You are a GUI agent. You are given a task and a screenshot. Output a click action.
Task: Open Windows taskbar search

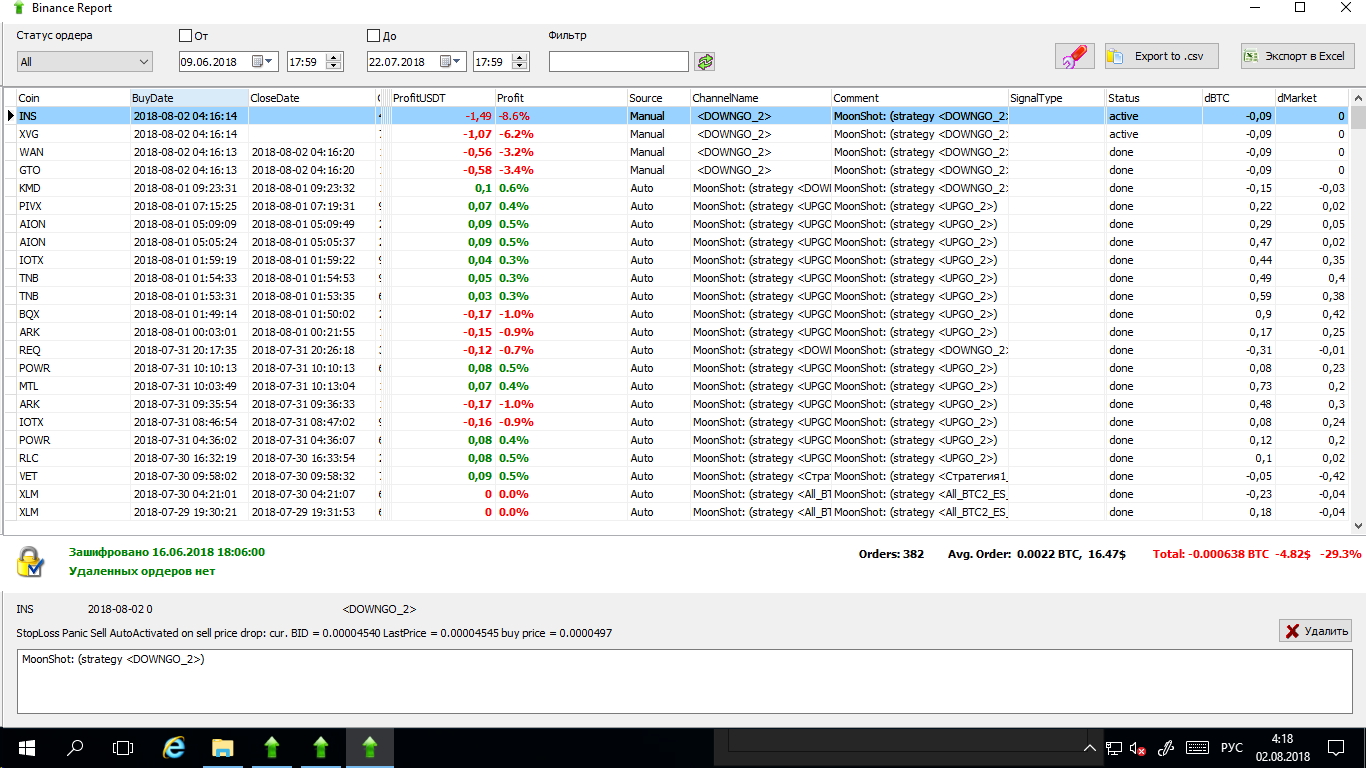[75, 747]
